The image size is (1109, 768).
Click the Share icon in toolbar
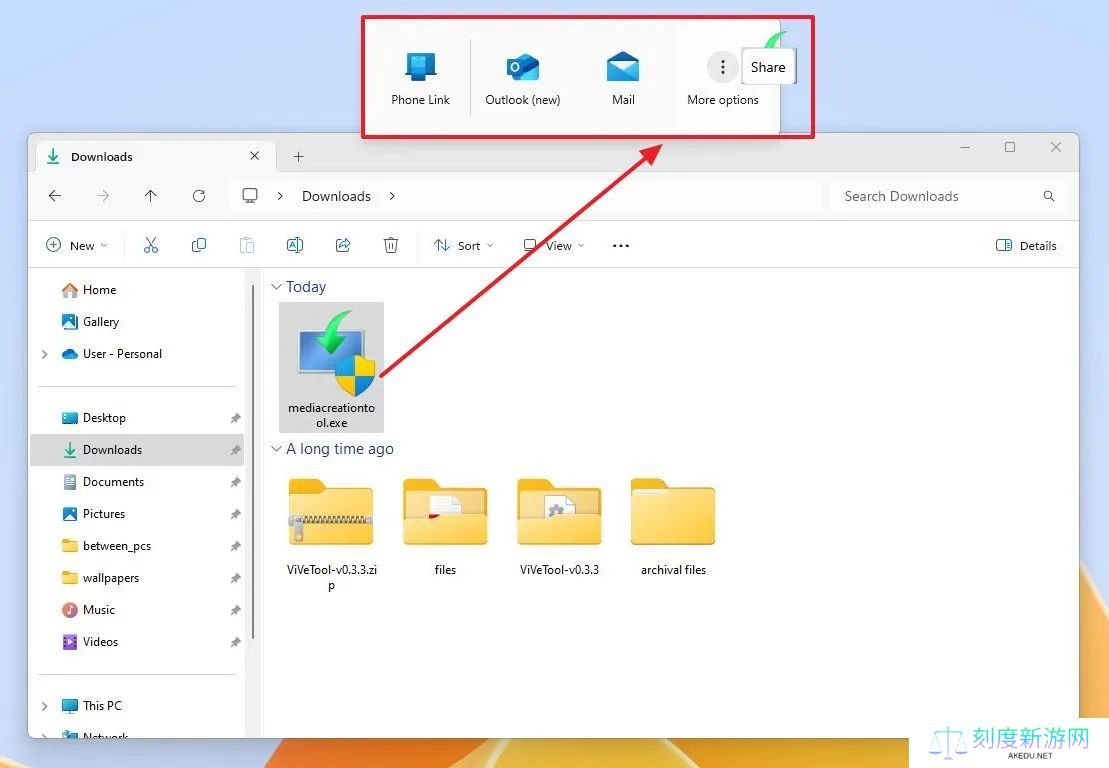(343, 245)
